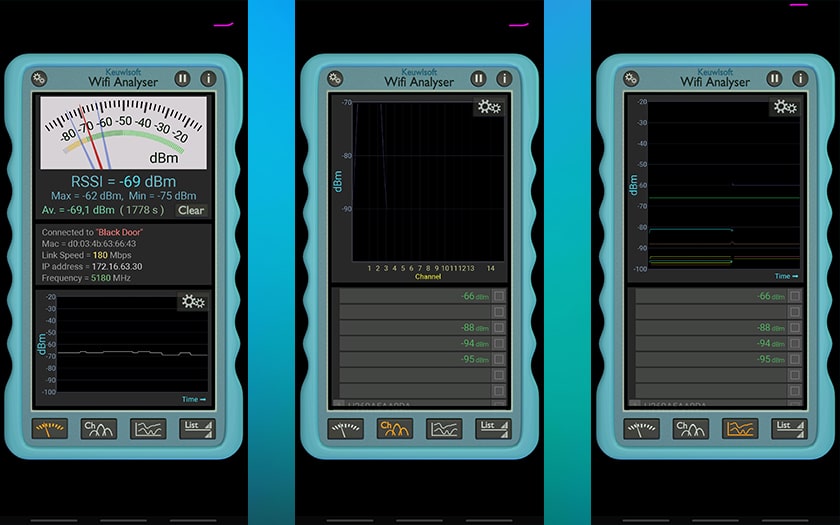Click Frequency = 5180 MHz line

[x=86, y=278]
